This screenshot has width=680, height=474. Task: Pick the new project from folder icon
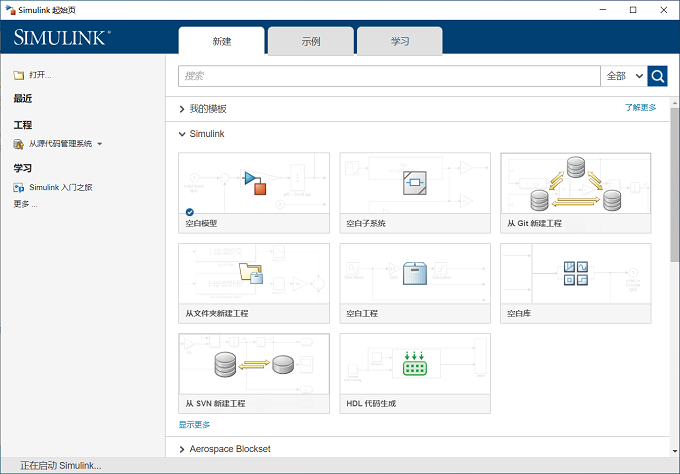tap(251, 273)
